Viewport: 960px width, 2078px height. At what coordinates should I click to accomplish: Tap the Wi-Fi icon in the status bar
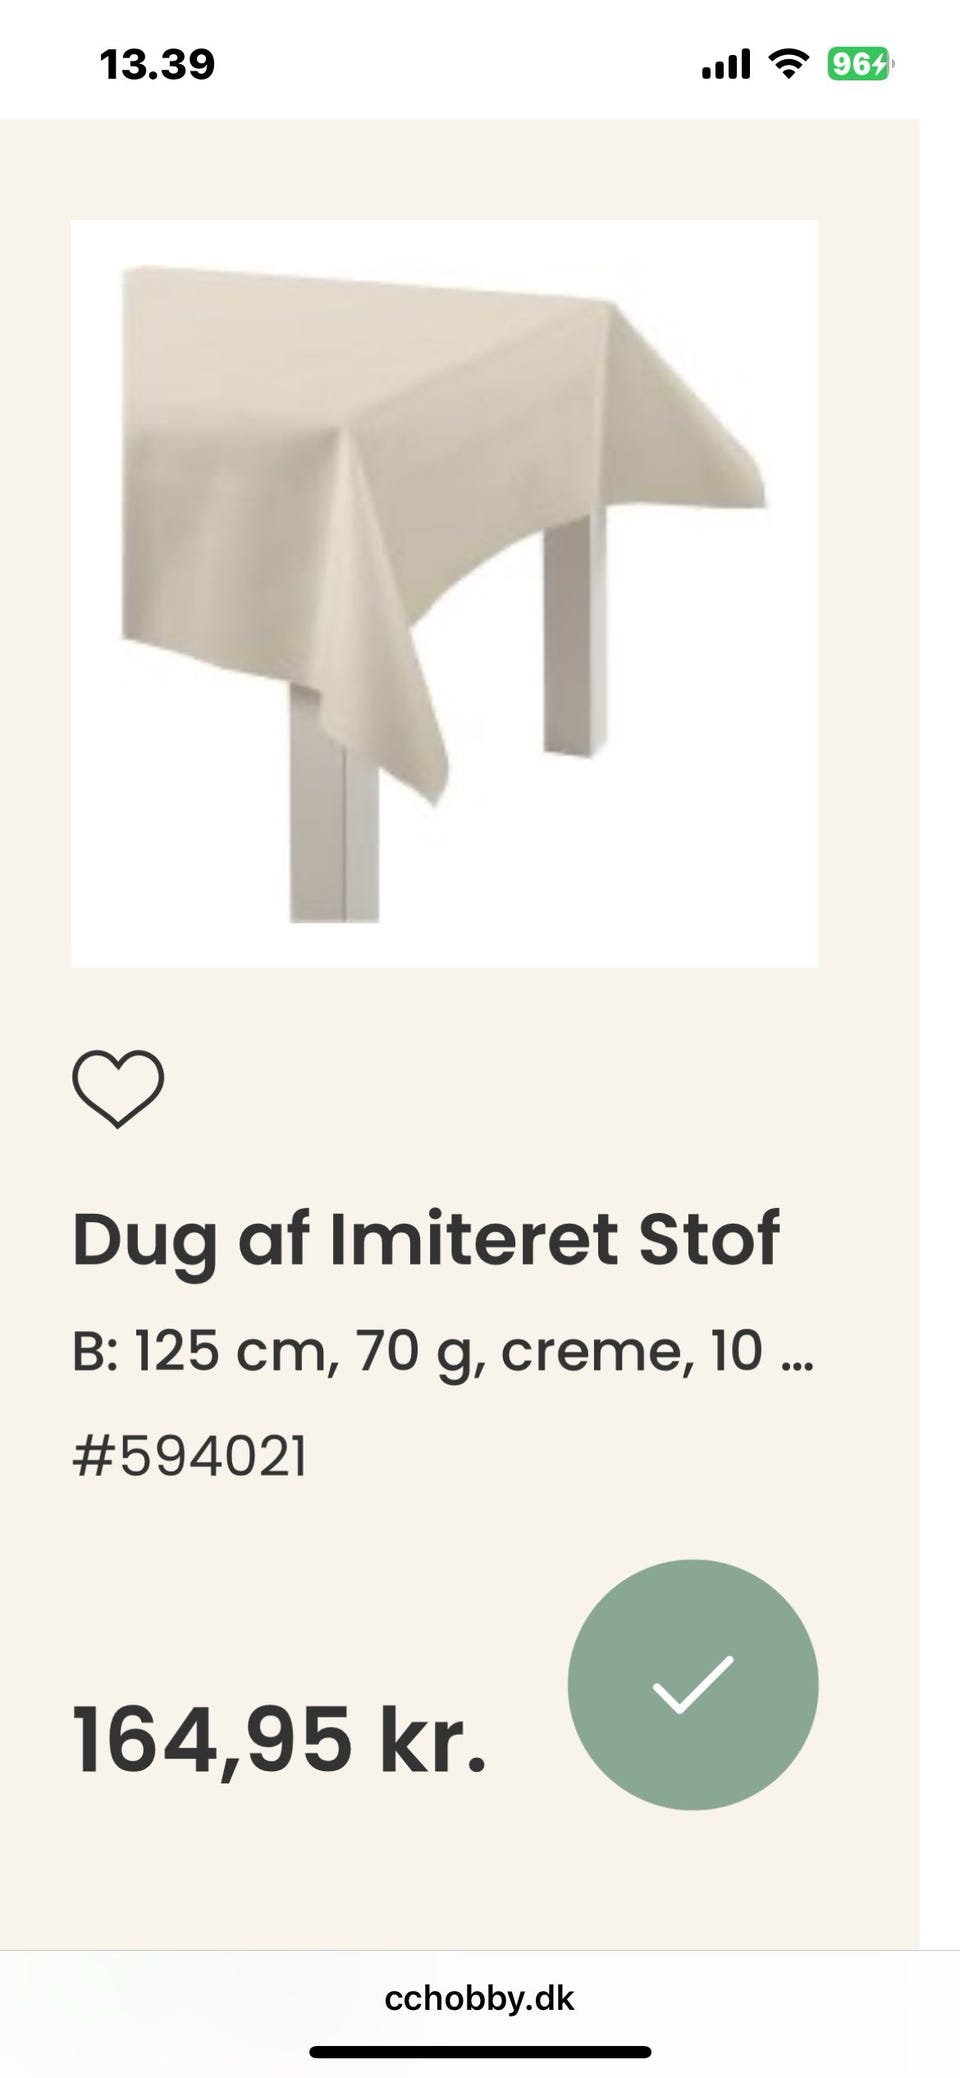point(788,65)
